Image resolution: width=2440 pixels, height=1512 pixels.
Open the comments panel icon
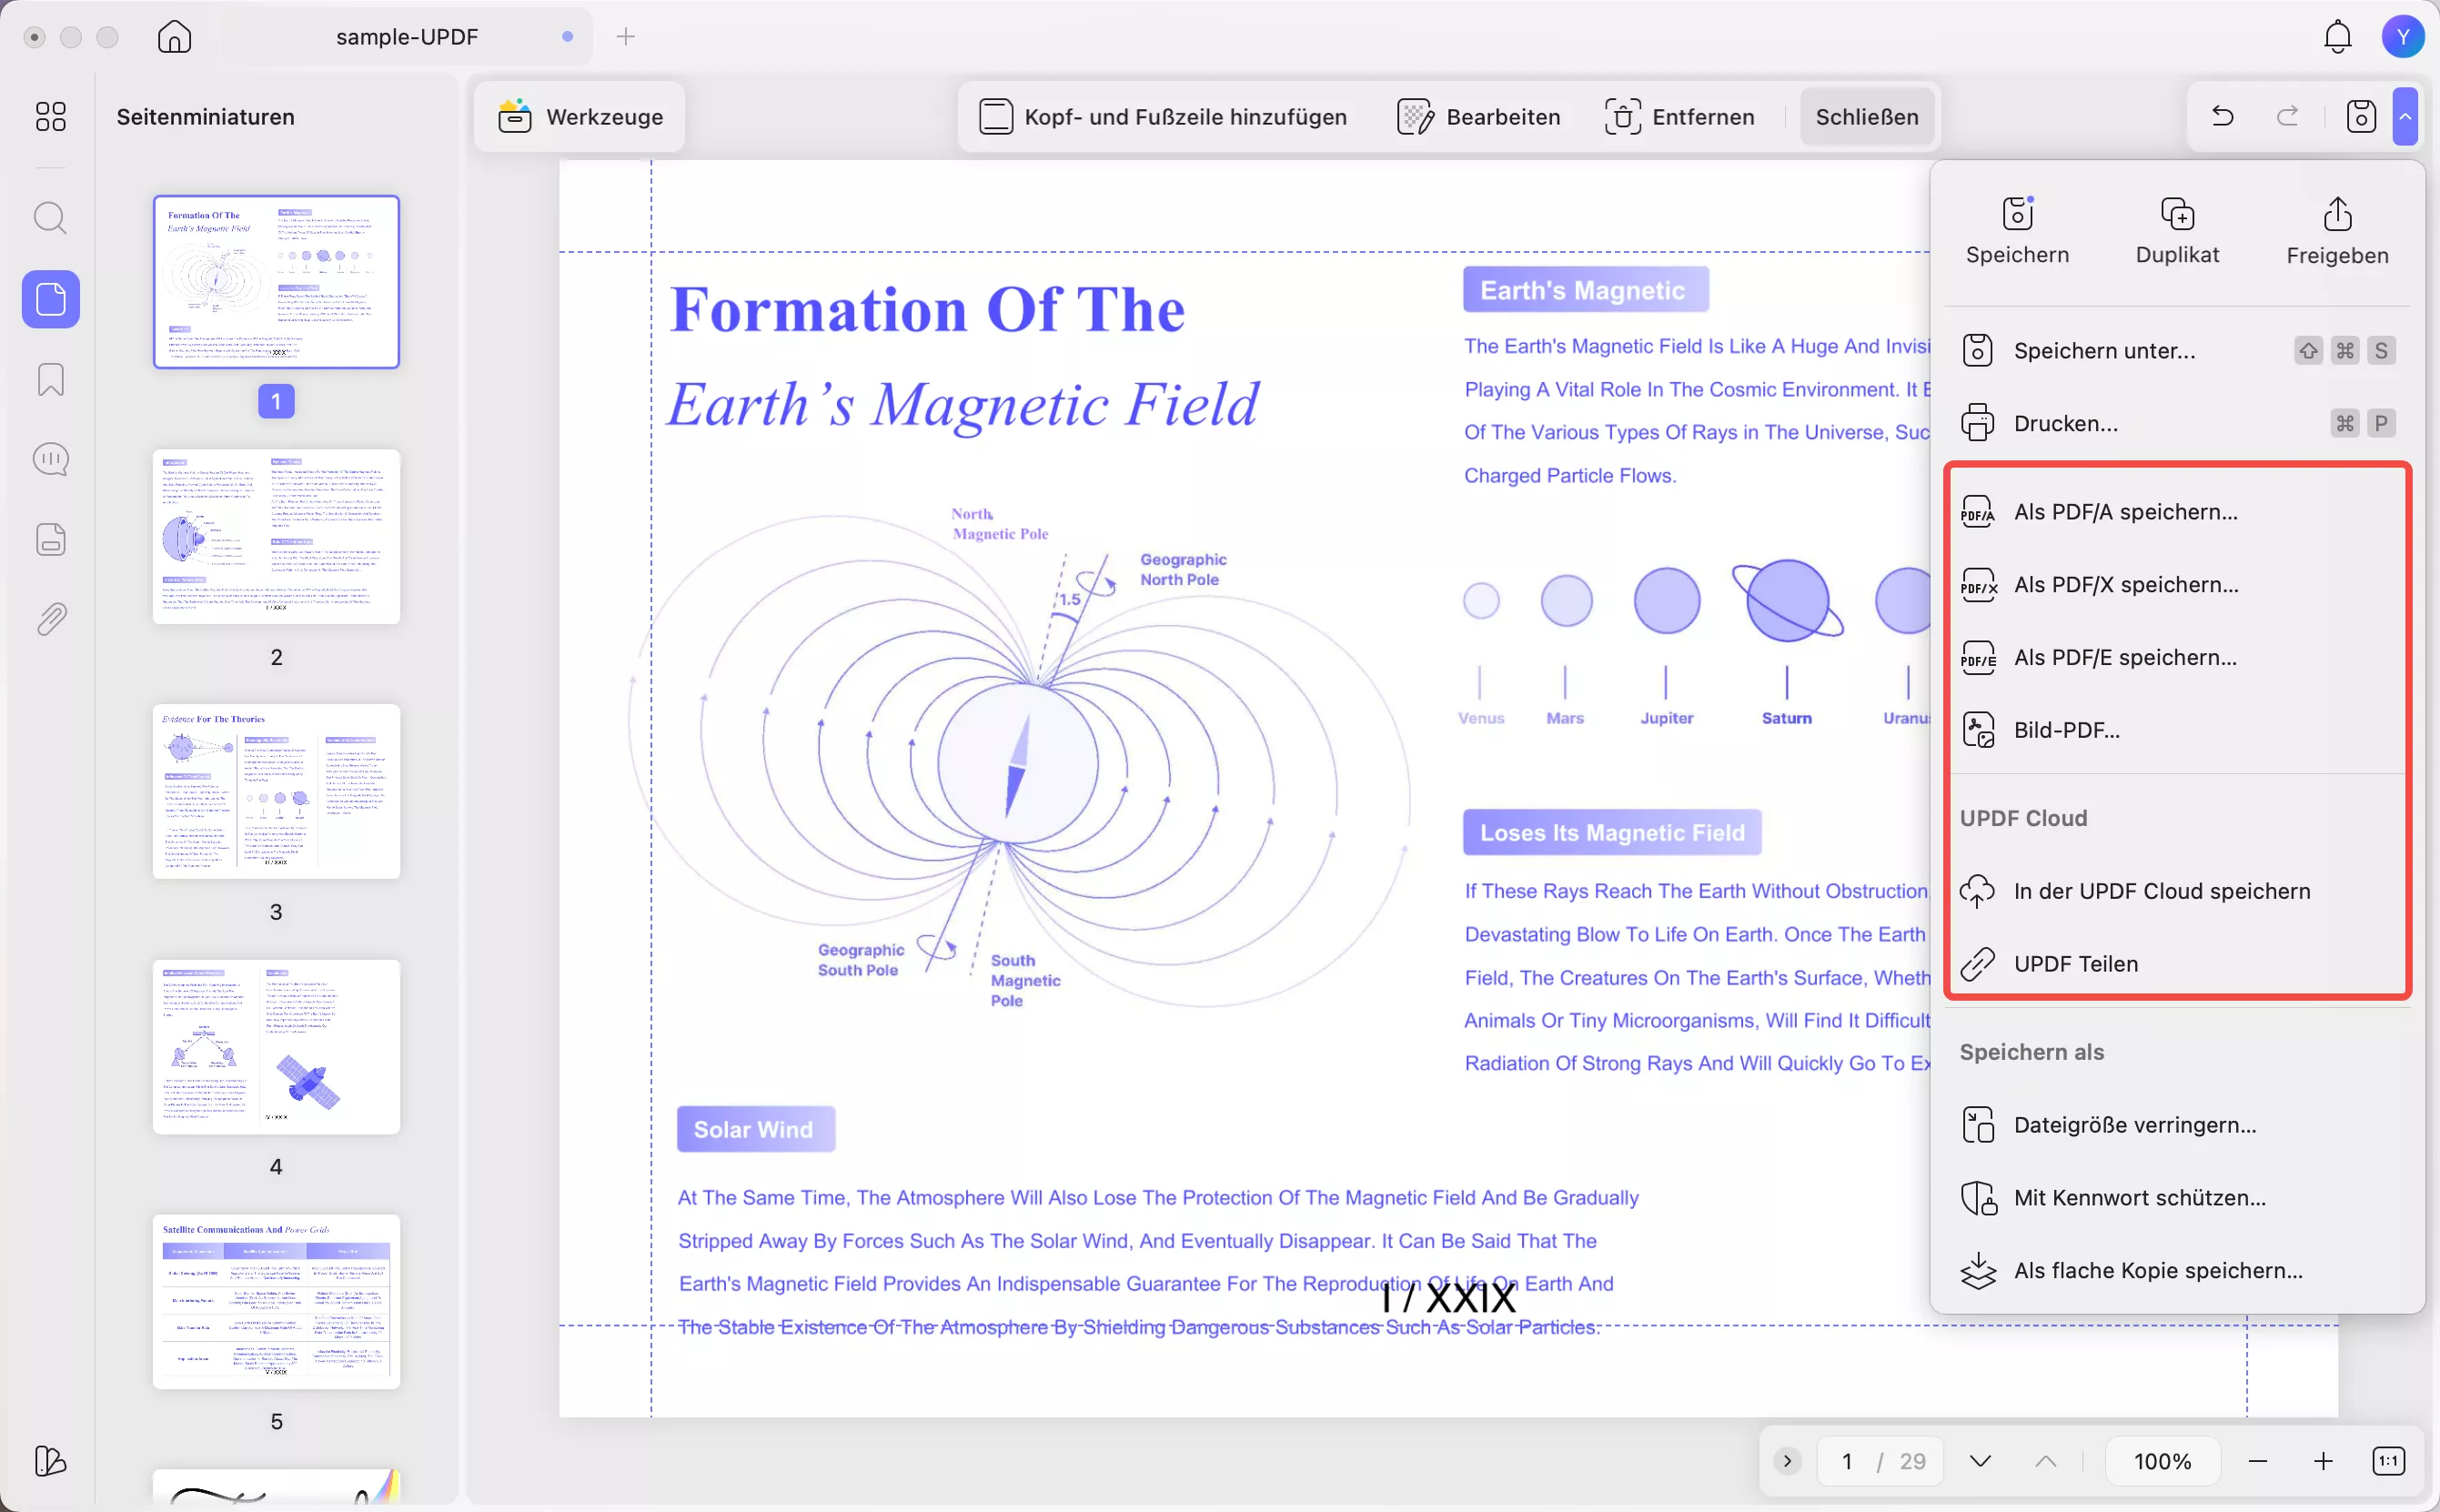click(x=50, y=459)
